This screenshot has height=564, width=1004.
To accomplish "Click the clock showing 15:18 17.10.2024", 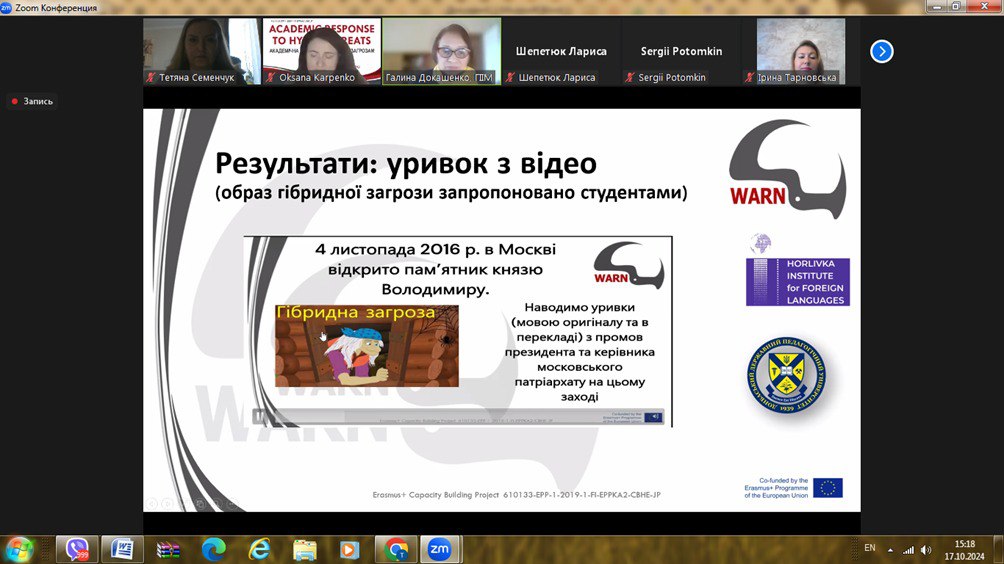I will point(964,550).
